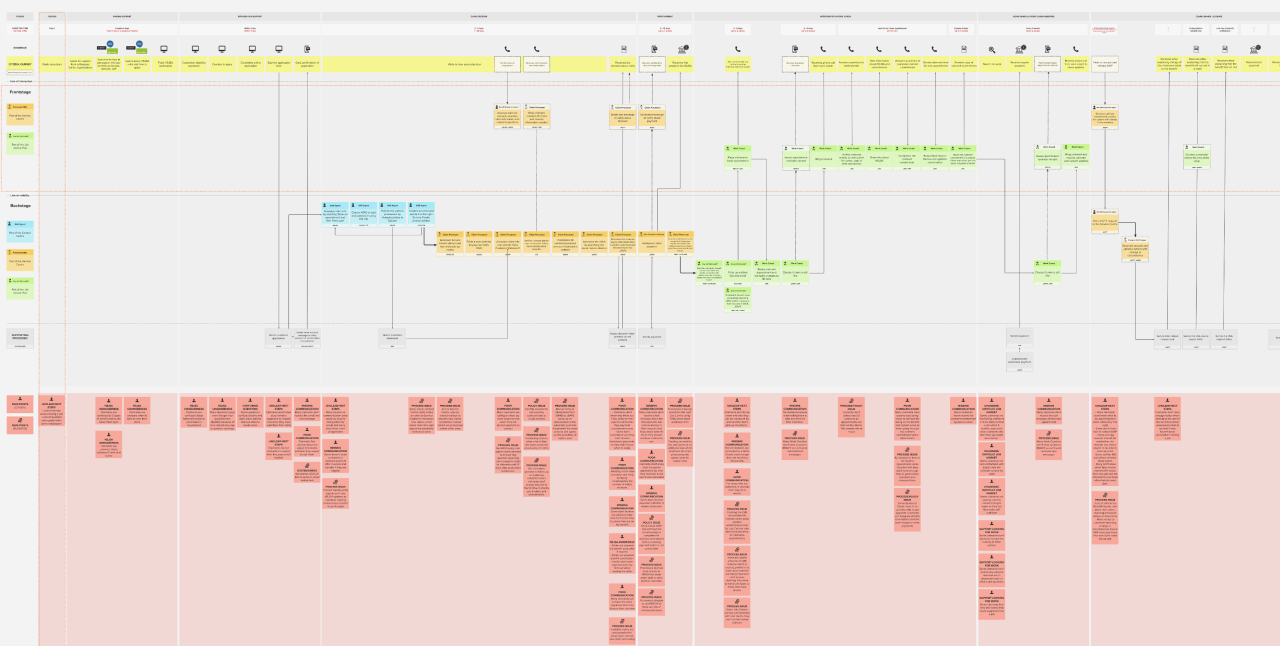This screenshot has height=646, width=1280.
Task: Select the CLAIM CHANGE / CLOSURE stage header
Action: 1185,17
